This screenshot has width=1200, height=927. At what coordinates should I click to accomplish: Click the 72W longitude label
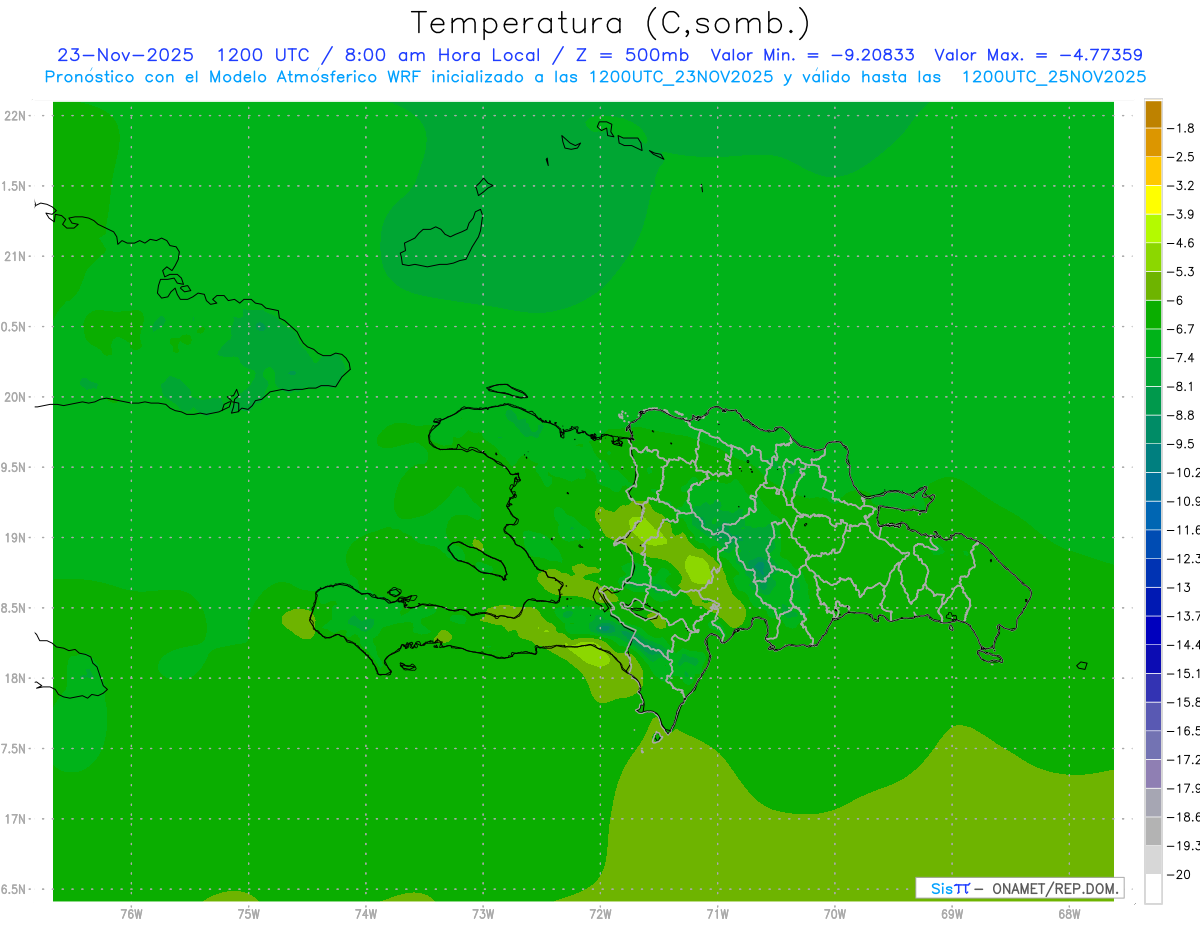click(x=600, y=913)
